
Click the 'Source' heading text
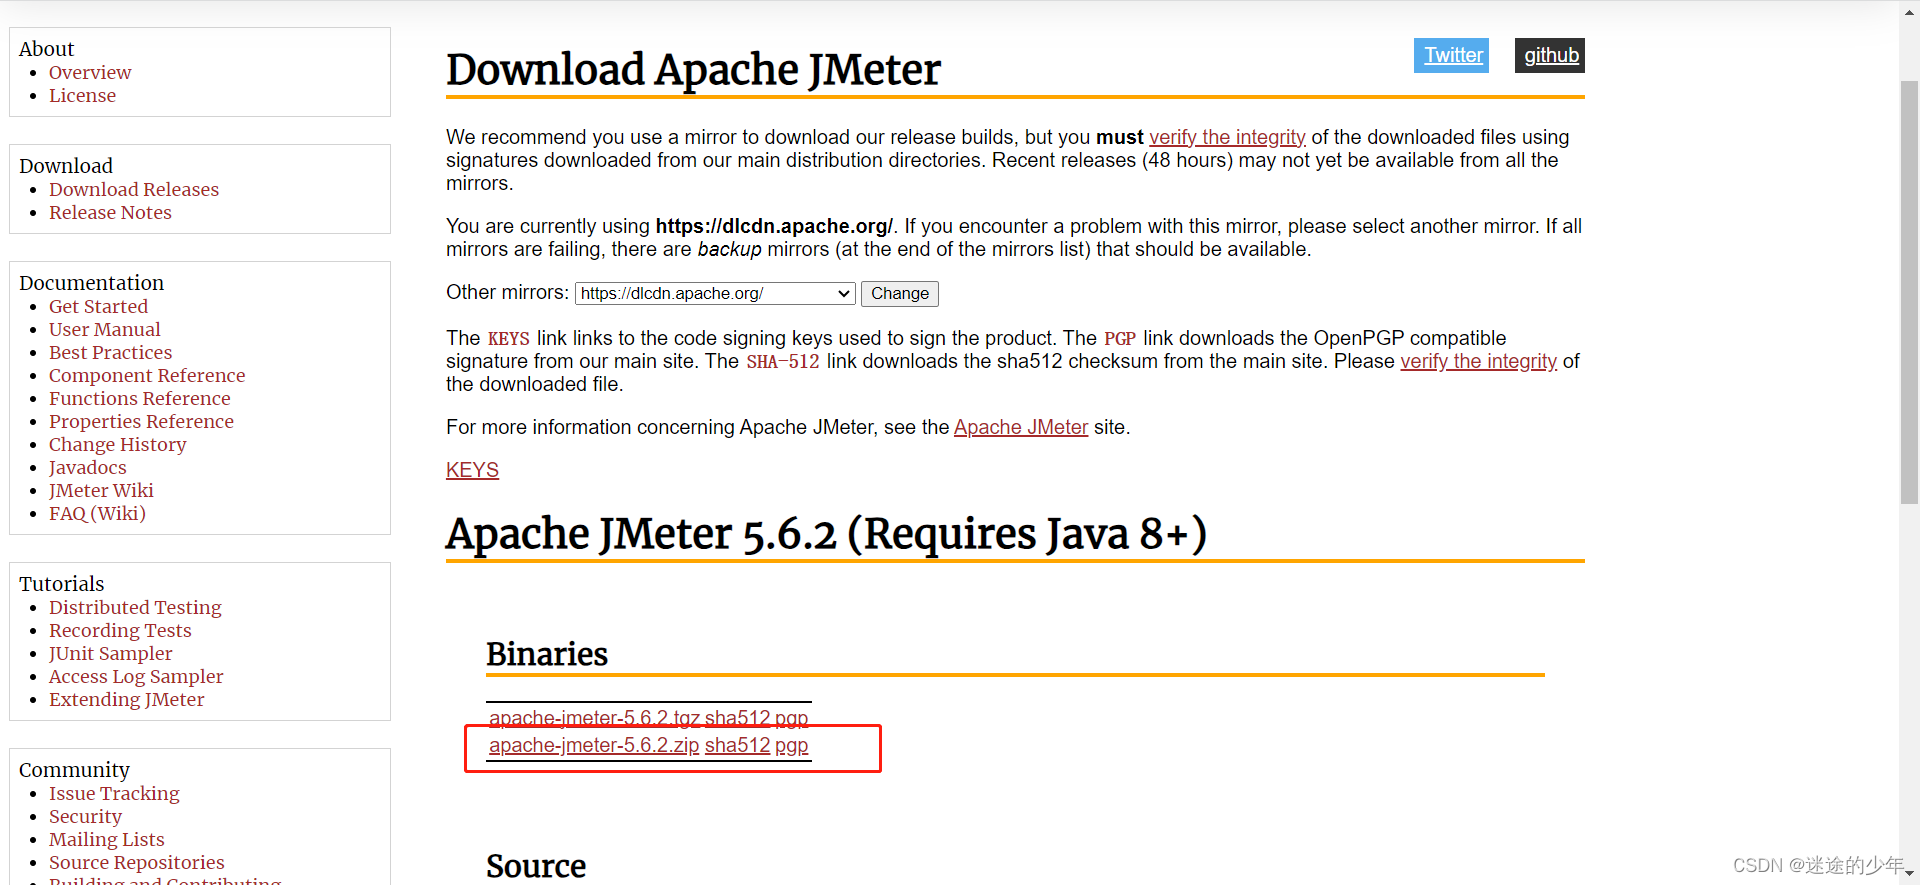(536, 866)
